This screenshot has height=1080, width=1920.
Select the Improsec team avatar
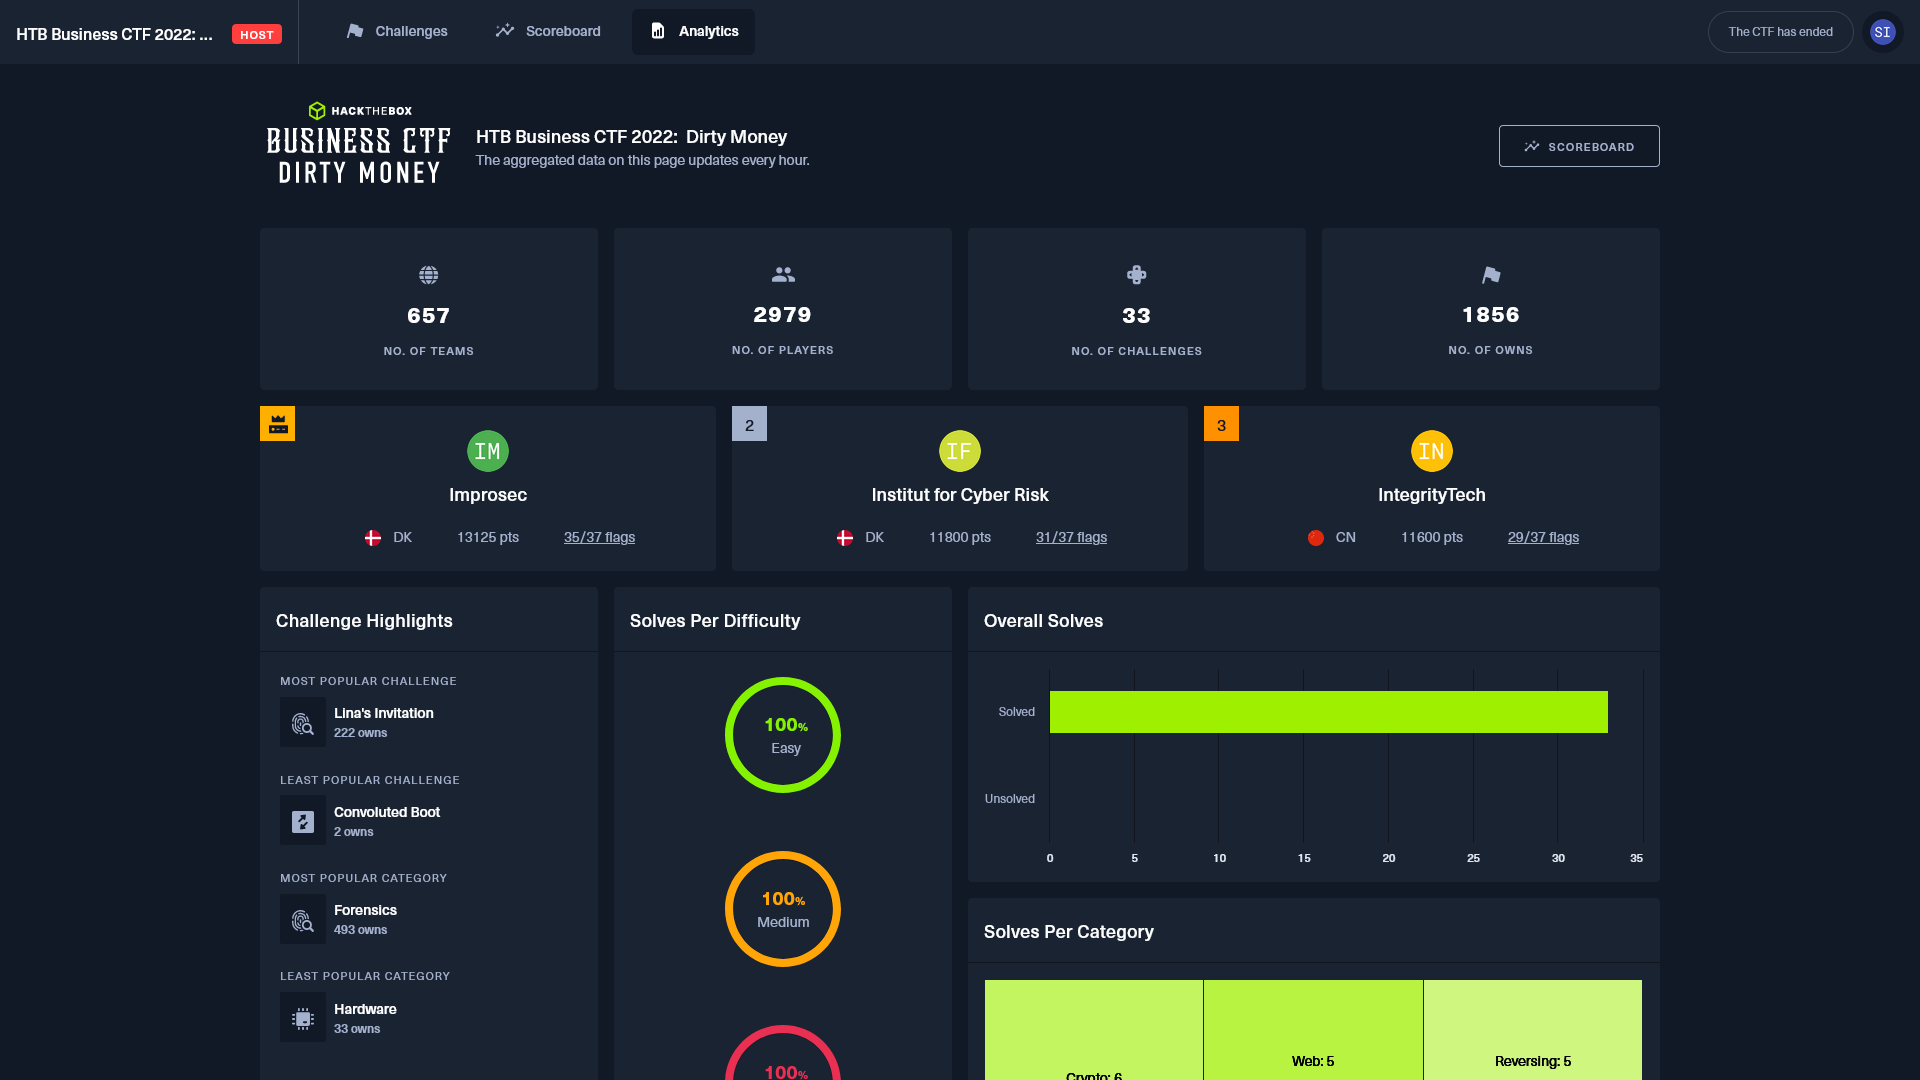click(x=488, y=450)
